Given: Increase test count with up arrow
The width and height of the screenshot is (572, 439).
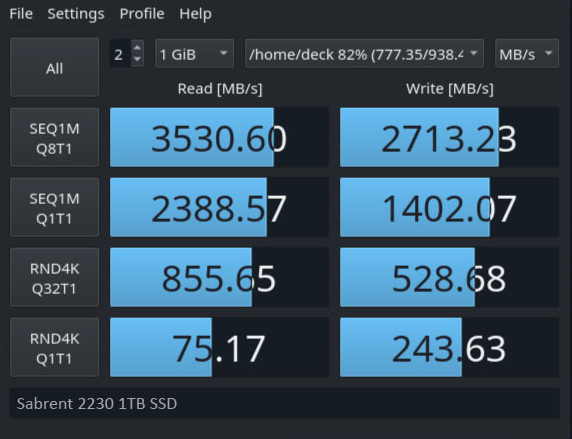Looking at the screenshot, I should [x=137, y=47].
